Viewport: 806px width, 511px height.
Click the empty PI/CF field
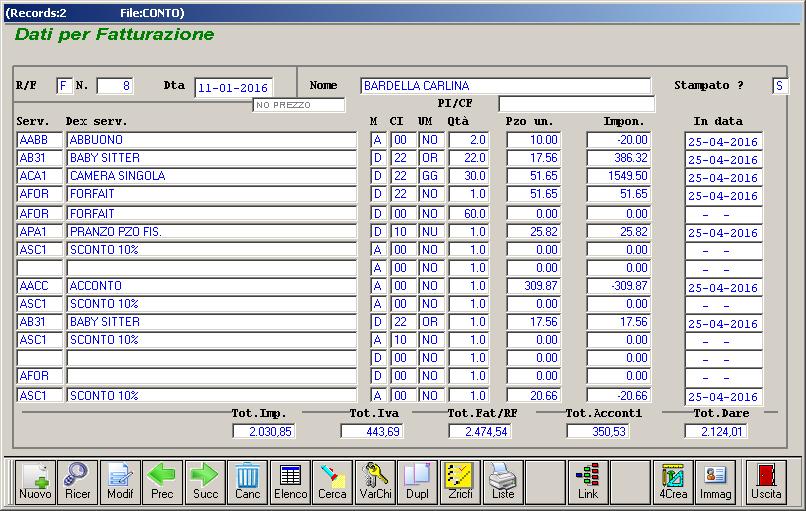[x=577, y=104]
